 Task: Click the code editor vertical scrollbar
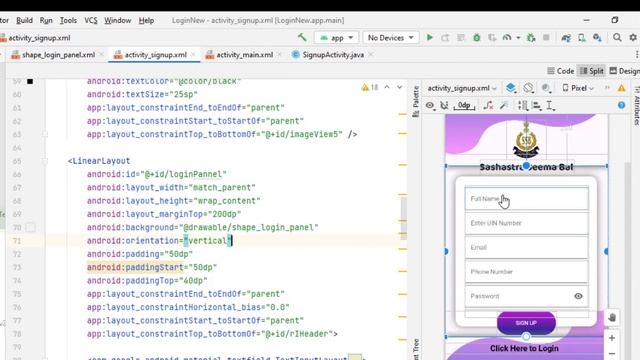(x=403, y=218)
